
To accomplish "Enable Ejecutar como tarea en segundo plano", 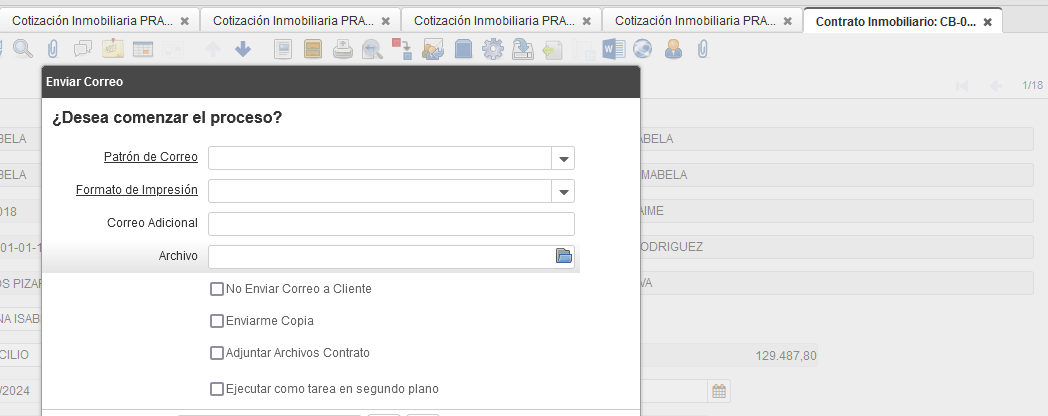I will tap(217, 389).
